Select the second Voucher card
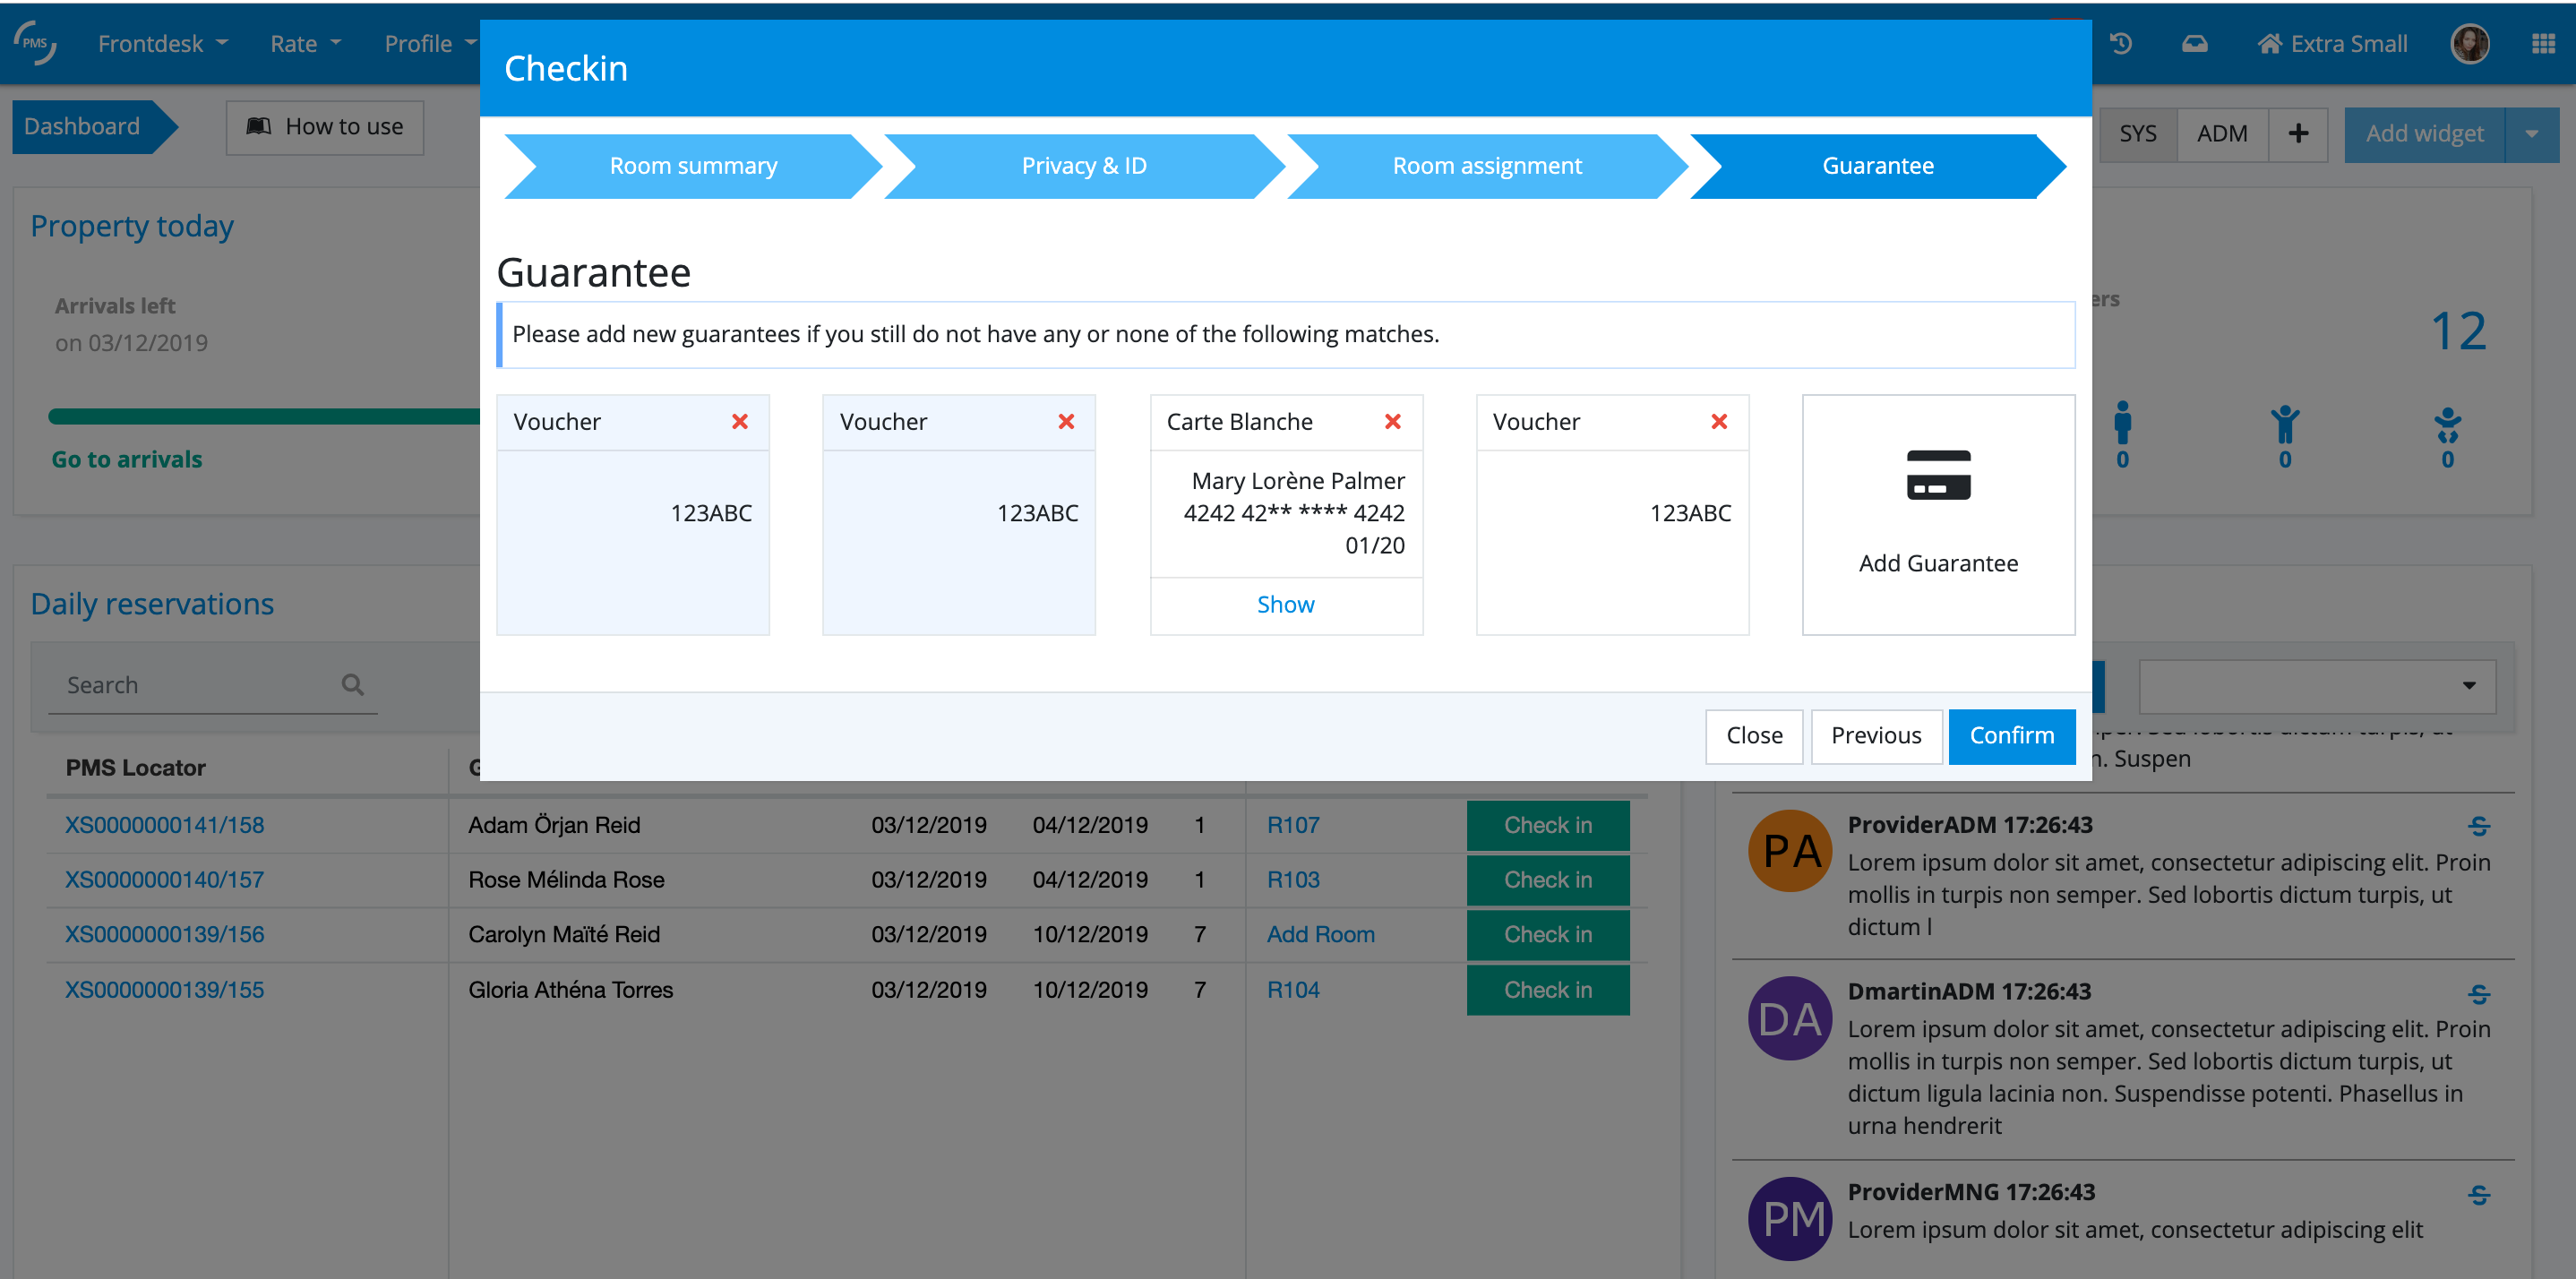The height and width of the screenshot is (1279, 2576). click(x=957, y=540)
